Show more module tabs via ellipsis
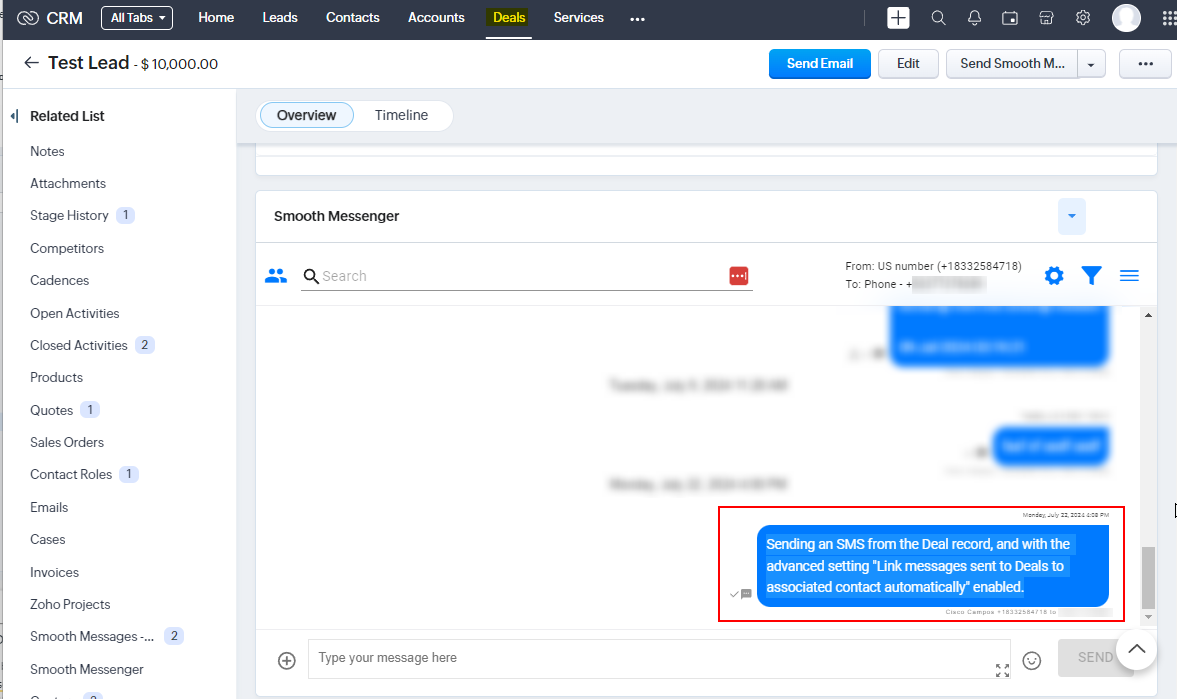This screenshot has width=1177, height=699. click(637, 19)
